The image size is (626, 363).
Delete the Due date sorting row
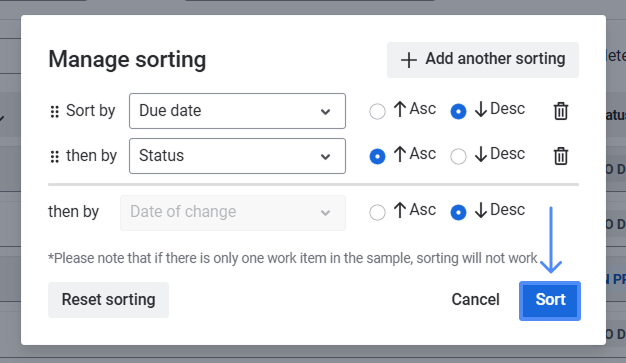561,111
